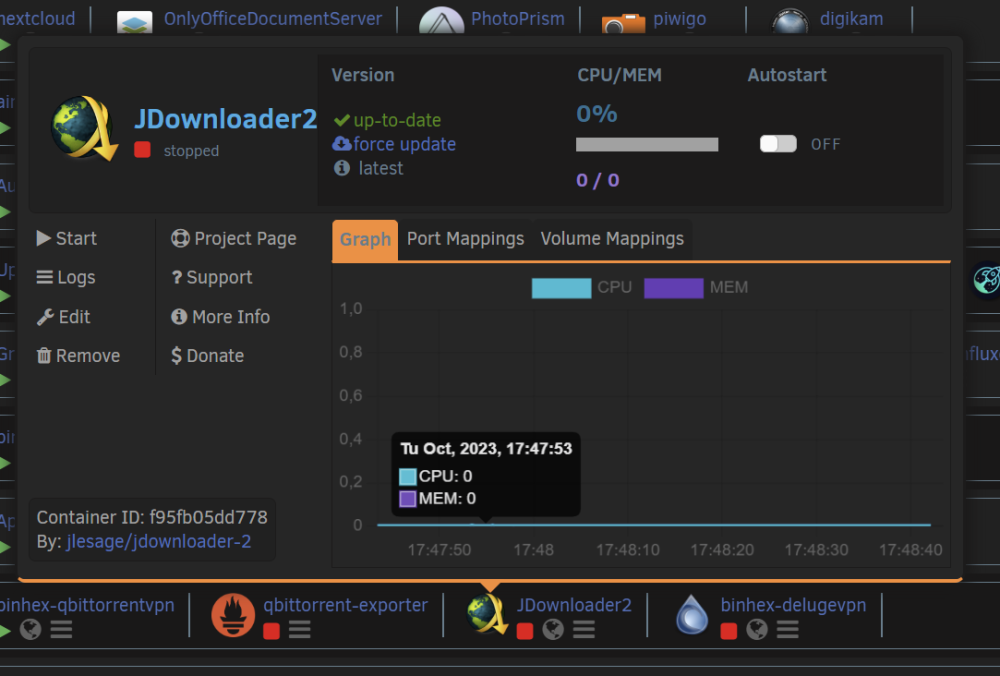This screenshot has height=676, width=1000.
Task: Click the digikam container name
Action: click(x=851, y=20)
